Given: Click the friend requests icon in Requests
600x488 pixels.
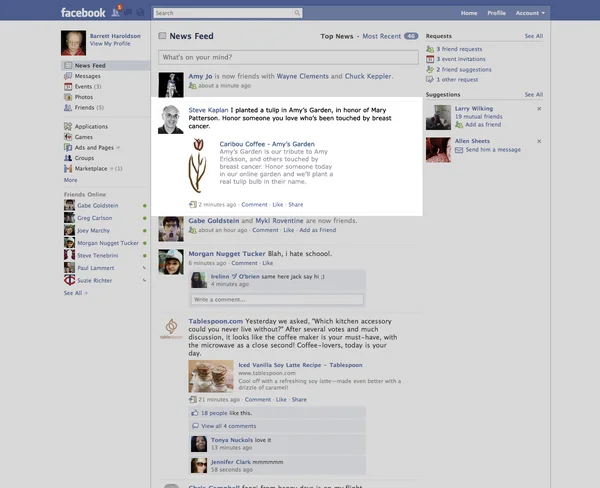Looking at the screenshot, I should 430,49.
